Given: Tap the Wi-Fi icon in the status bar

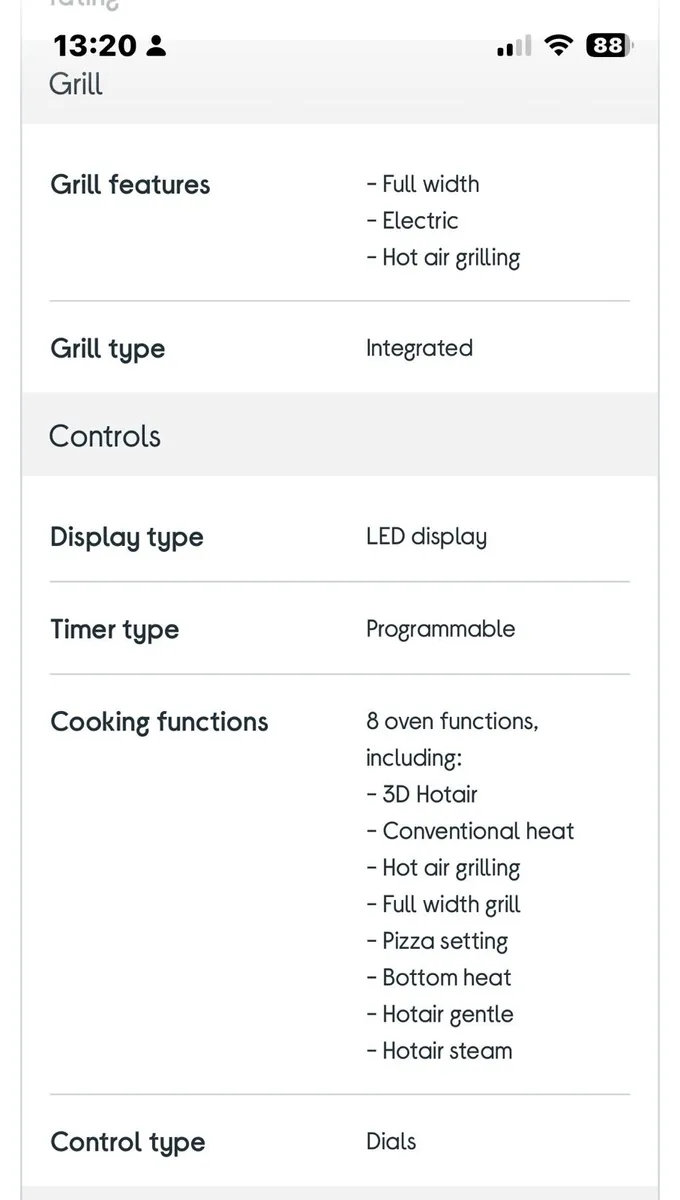Looking at the screenshot, I should pyautogui.click(x=559, y=45).
